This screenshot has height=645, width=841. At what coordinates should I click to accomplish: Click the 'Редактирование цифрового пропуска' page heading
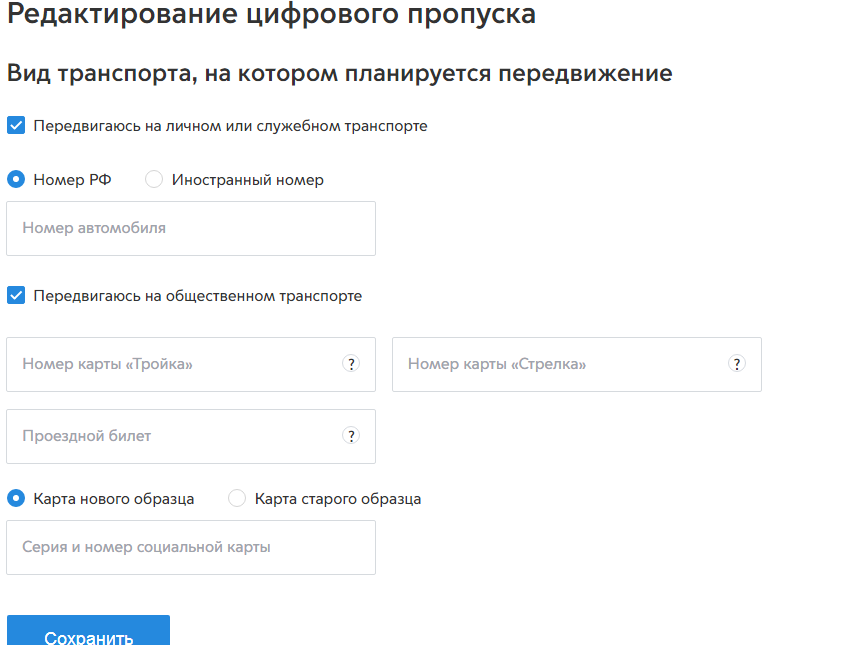point(271,14)
